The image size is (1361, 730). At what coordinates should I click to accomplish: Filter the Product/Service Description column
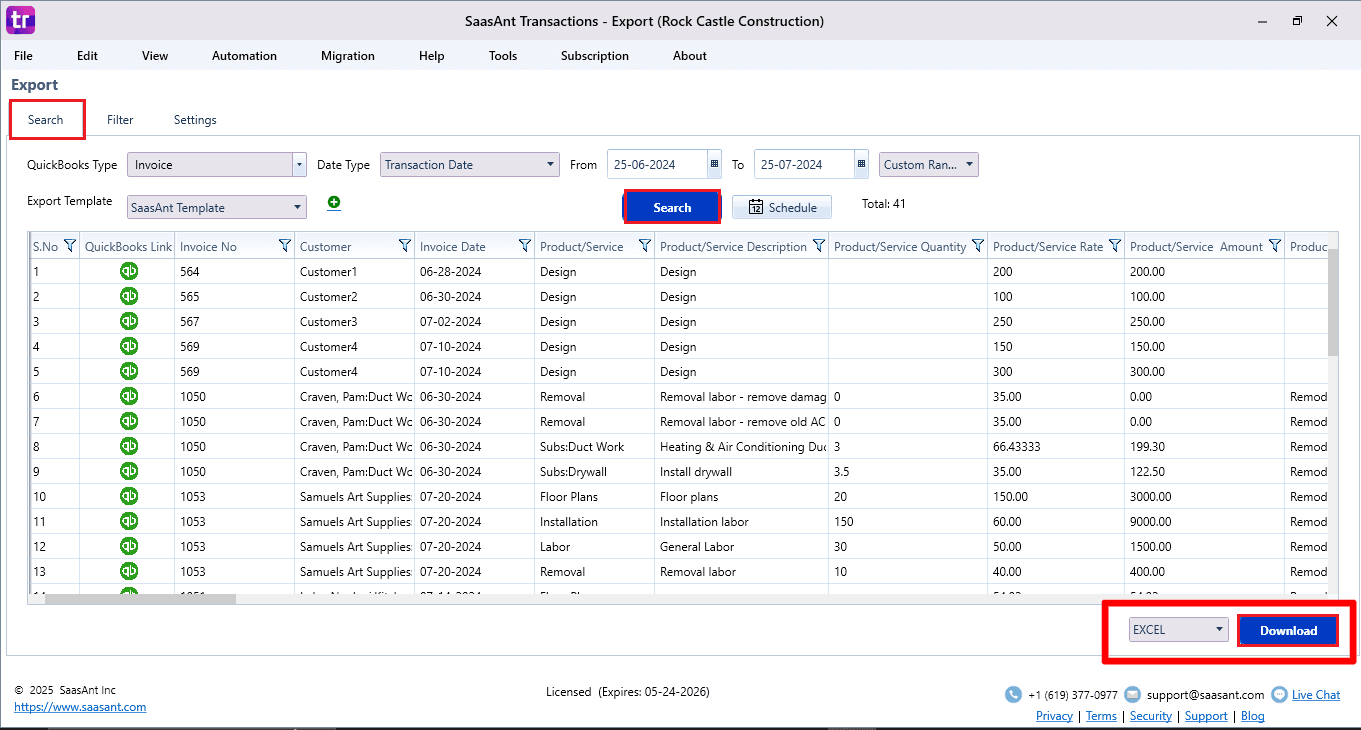pos(820,245)
